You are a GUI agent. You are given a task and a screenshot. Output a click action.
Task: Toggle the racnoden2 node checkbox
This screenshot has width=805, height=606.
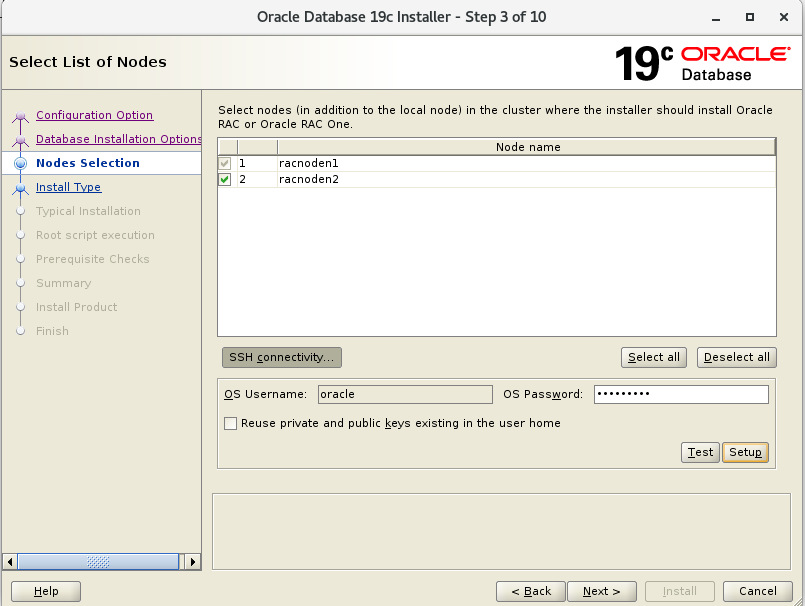coord(225,179)
